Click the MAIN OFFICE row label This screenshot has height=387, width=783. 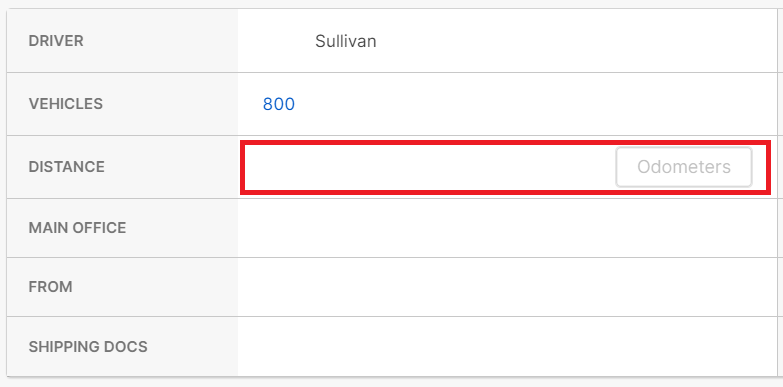click(77, 228)
